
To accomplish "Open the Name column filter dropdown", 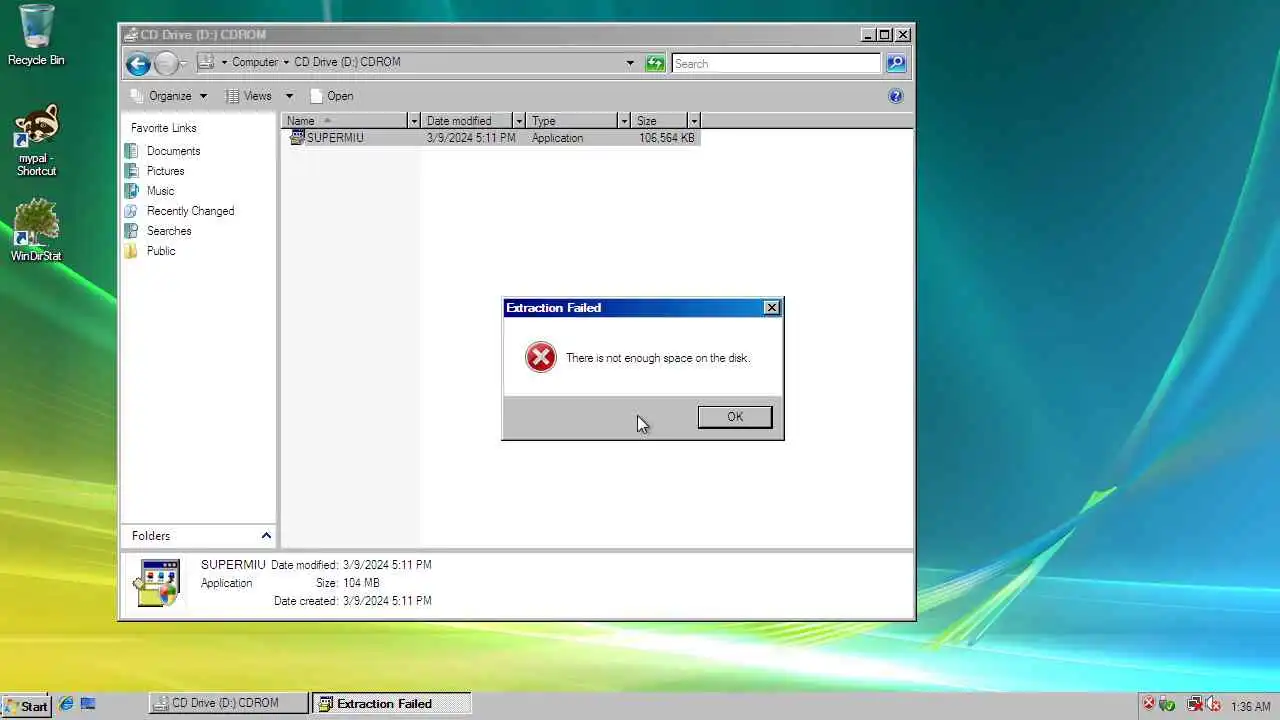I will (x=414, y=121).
